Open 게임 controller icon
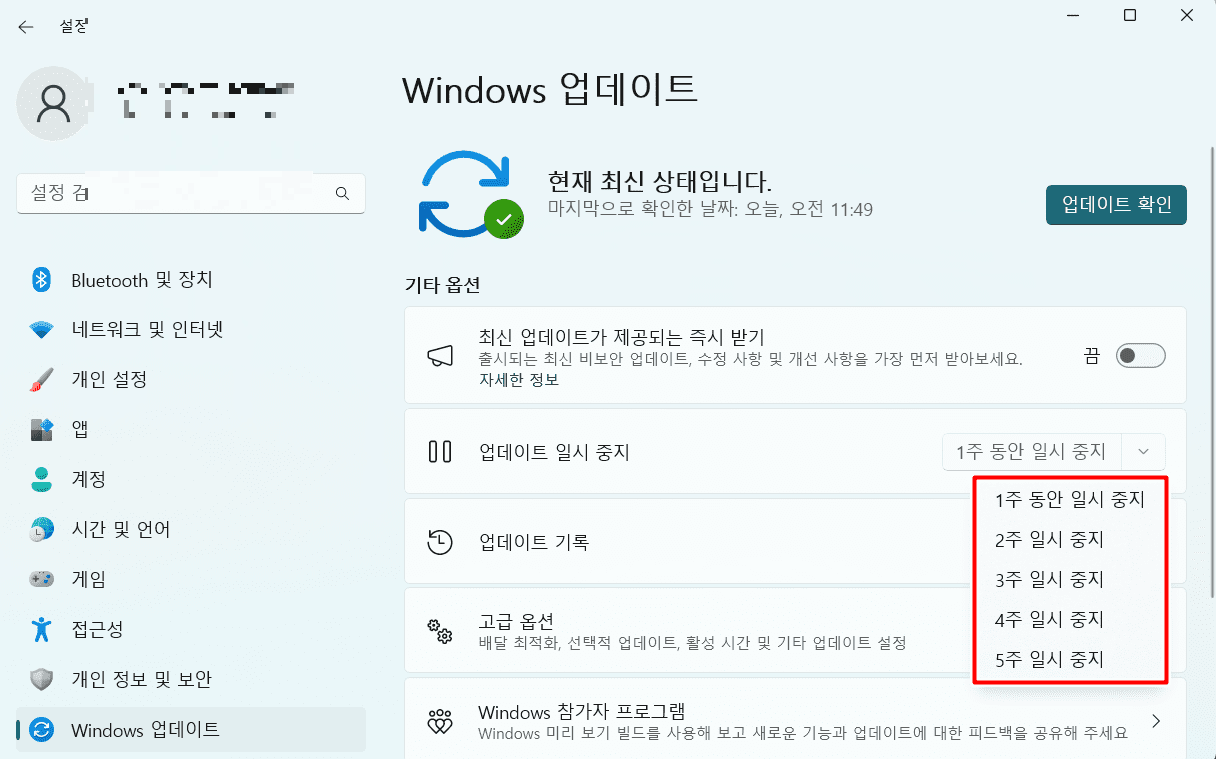 point(41,579)
